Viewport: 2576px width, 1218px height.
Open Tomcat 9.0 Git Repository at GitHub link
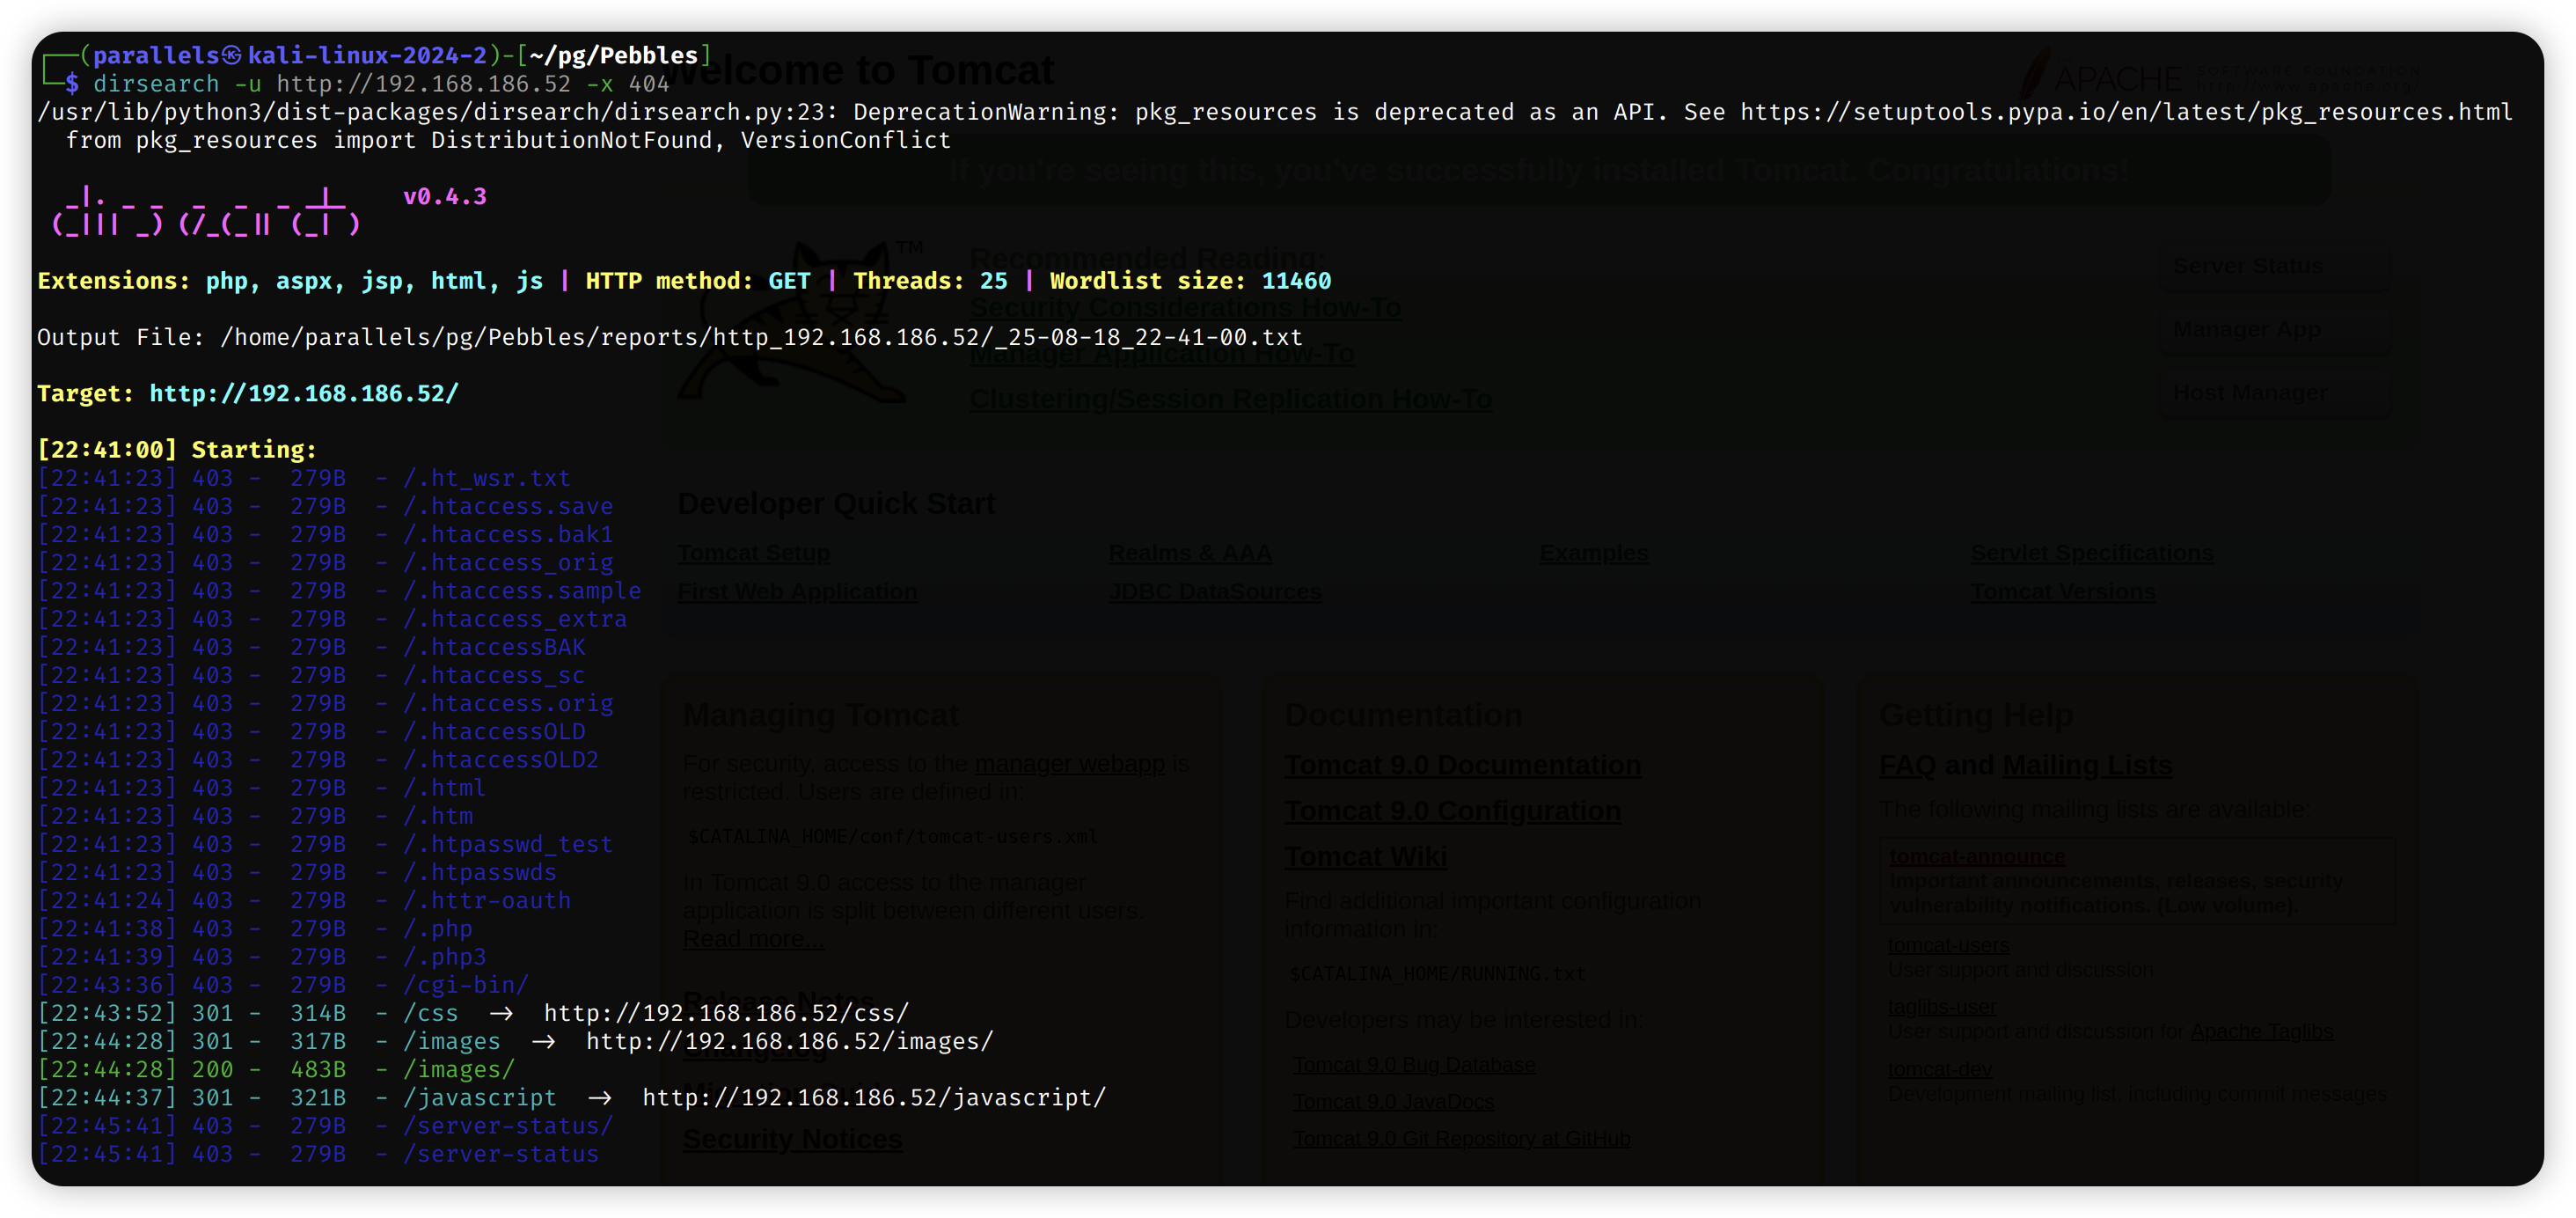1461,1139
